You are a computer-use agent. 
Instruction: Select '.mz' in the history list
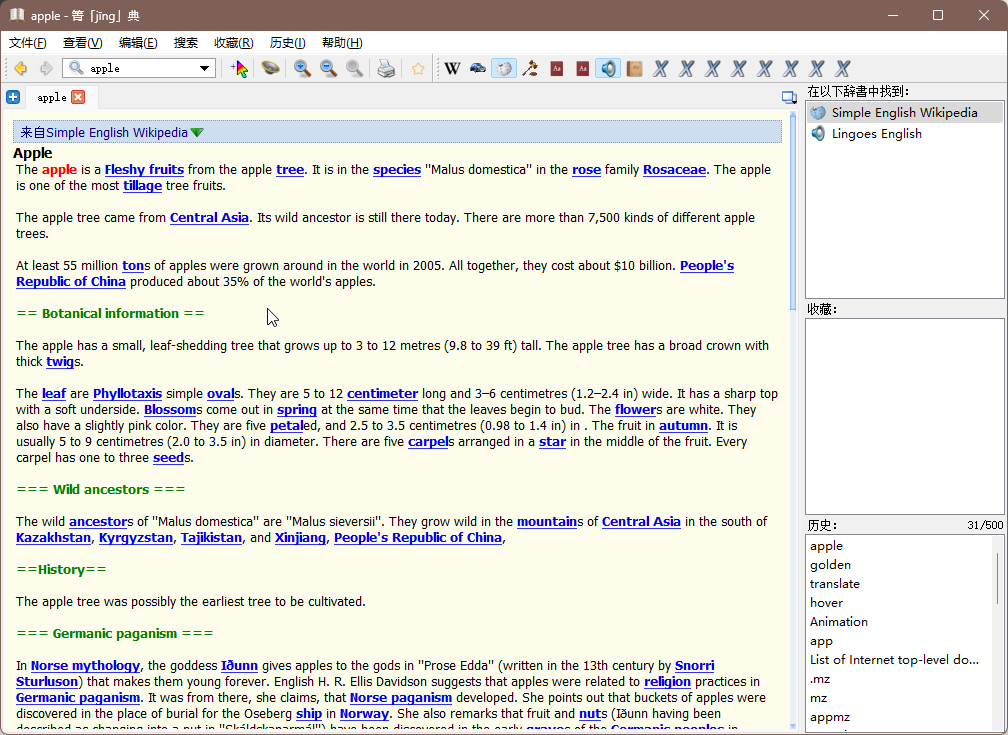click(900, 679)
